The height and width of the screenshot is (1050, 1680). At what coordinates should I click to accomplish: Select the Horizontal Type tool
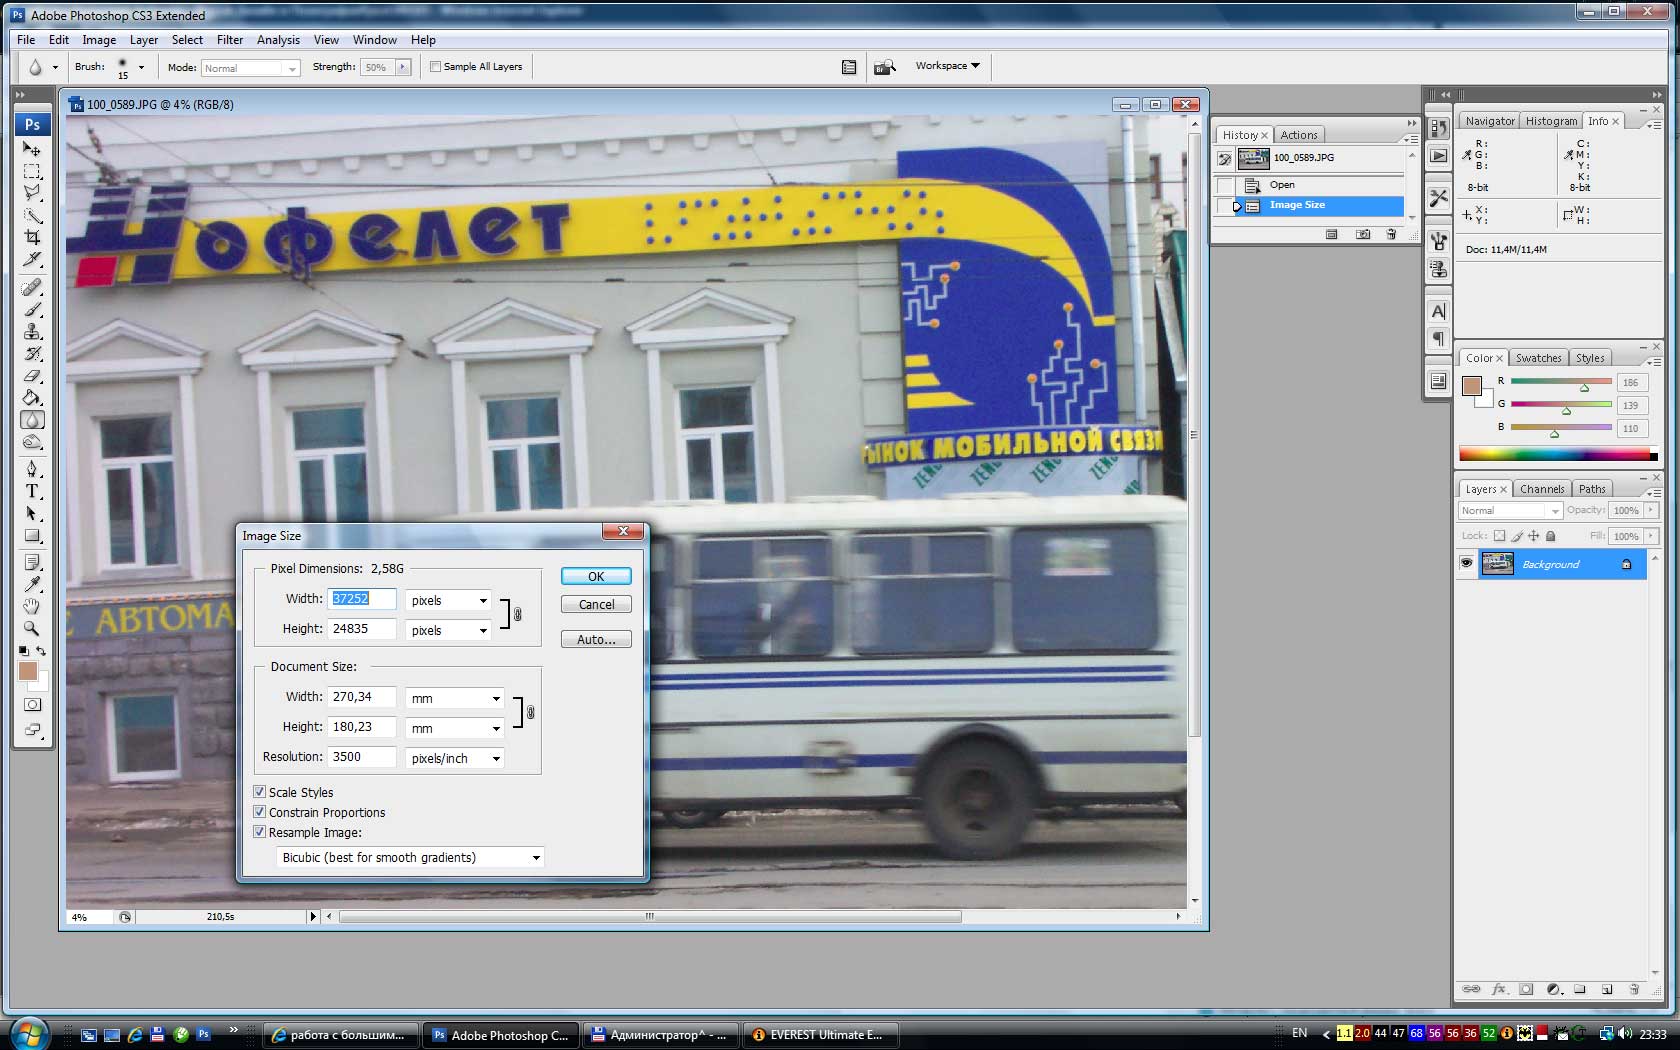pyautogui.click(x=32, y=491)
